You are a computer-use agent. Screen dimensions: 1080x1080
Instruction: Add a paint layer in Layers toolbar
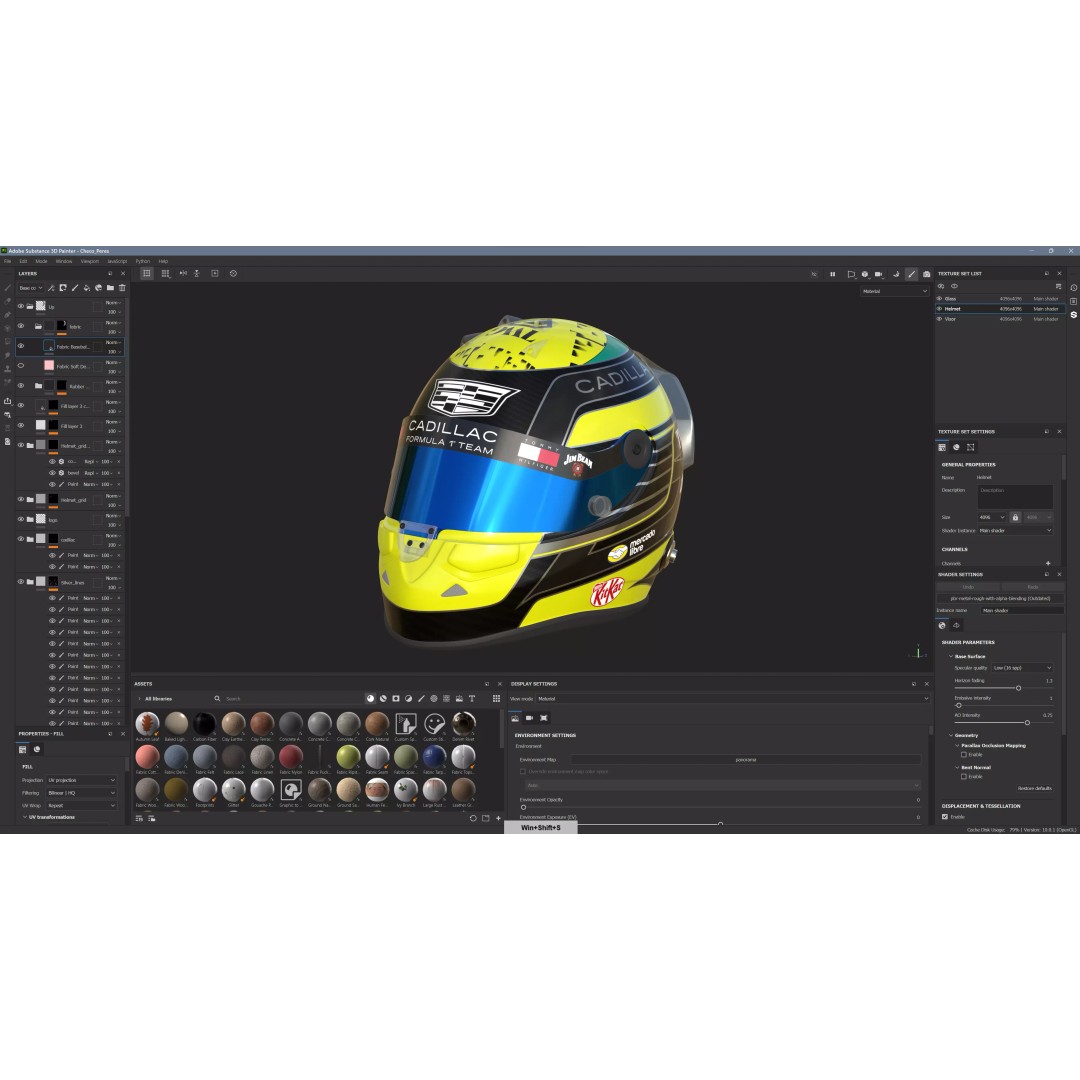75,288
